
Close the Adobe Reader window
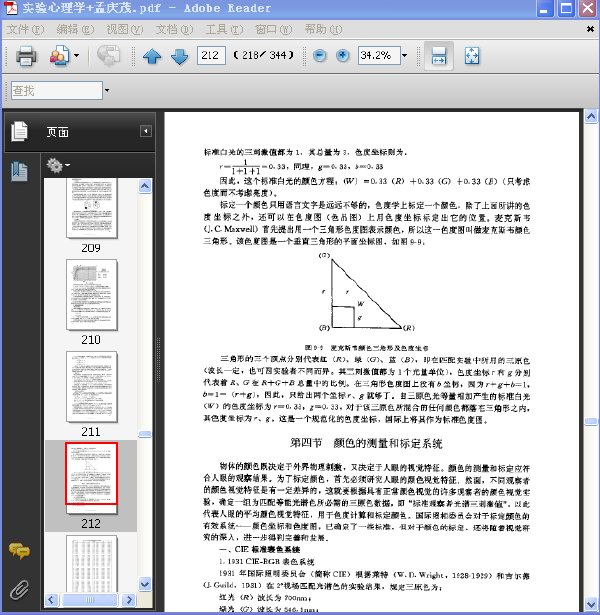pos(588,8)
